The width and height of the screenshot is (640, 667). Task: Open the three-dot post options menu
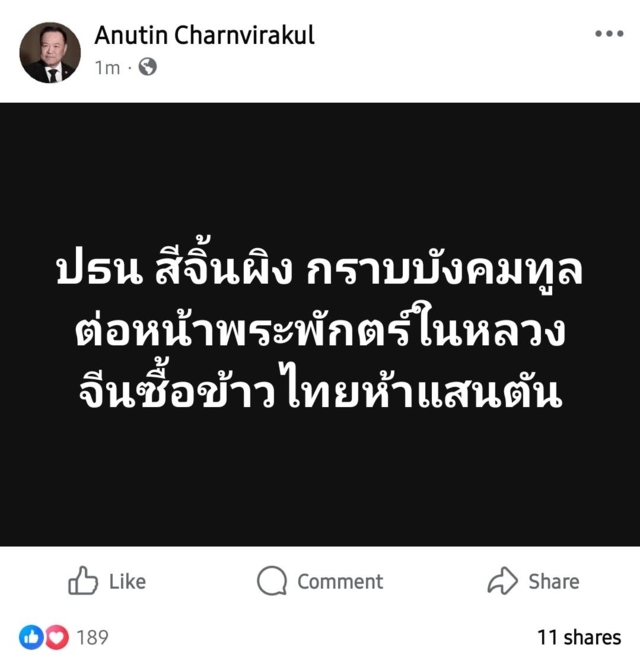[609, 34]
